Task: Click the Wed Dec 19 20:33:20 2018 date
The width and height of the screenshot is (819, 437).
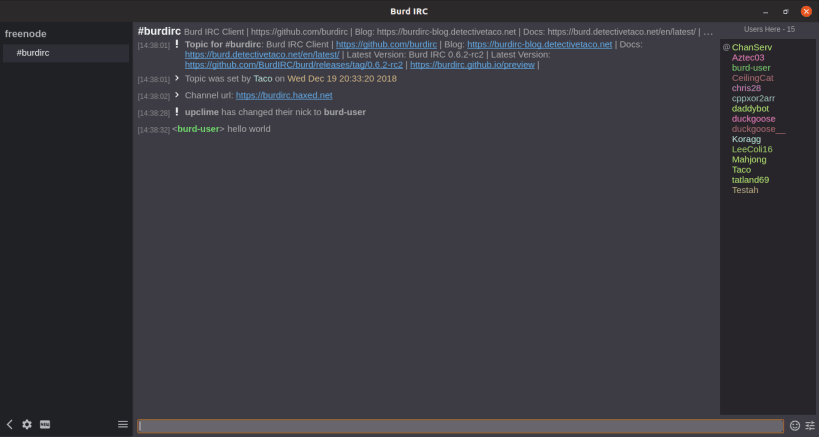Action: pyautogui.click(x=342, y=79)
